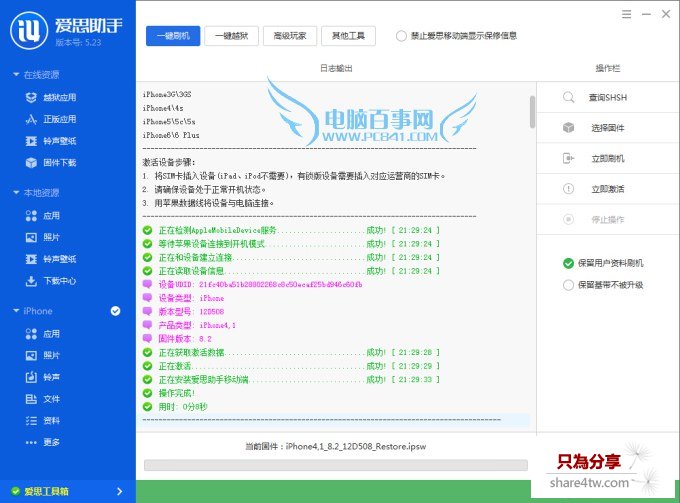Open 文件 under iPhone section
680x503 pixels.
click(43, 399)
